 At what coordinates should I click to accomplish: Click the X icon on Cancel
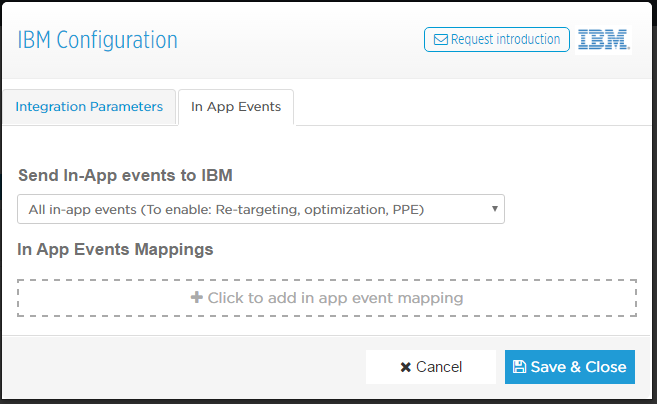pos(405,367)
